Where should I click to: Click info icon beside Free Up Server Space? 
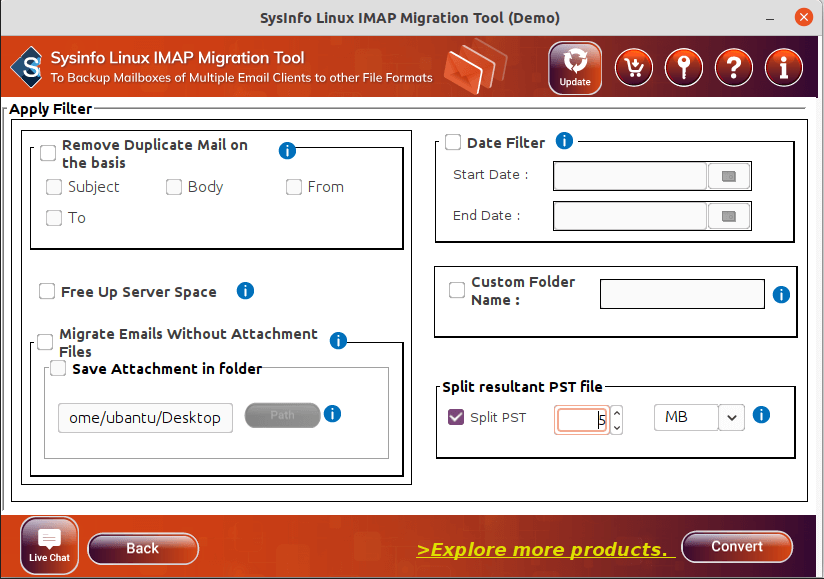click(245, 291)
